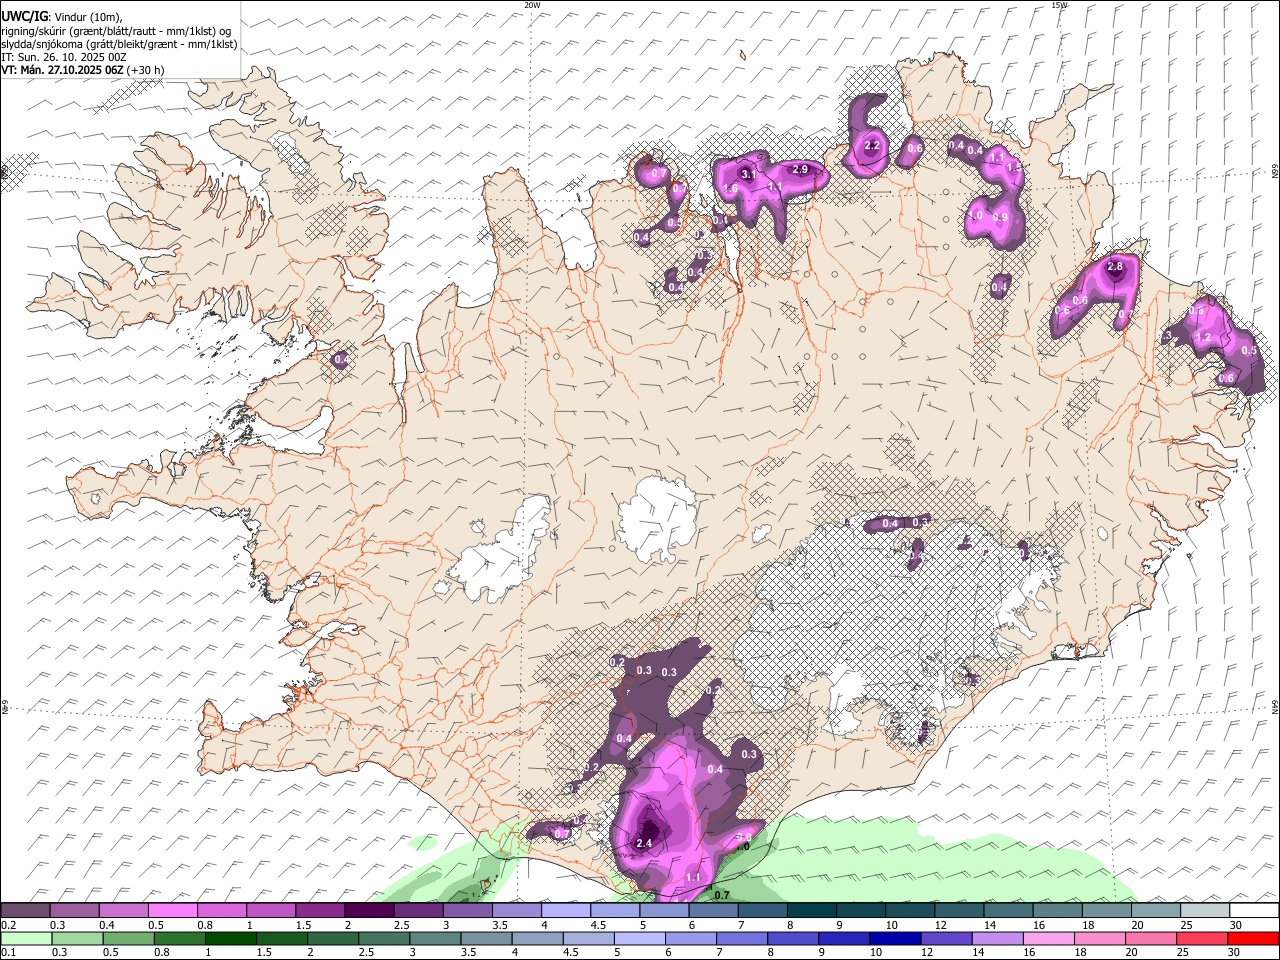Click the "10" label under the upper legend row
This screenshot has width=1280, height=960.
[892, 925]
